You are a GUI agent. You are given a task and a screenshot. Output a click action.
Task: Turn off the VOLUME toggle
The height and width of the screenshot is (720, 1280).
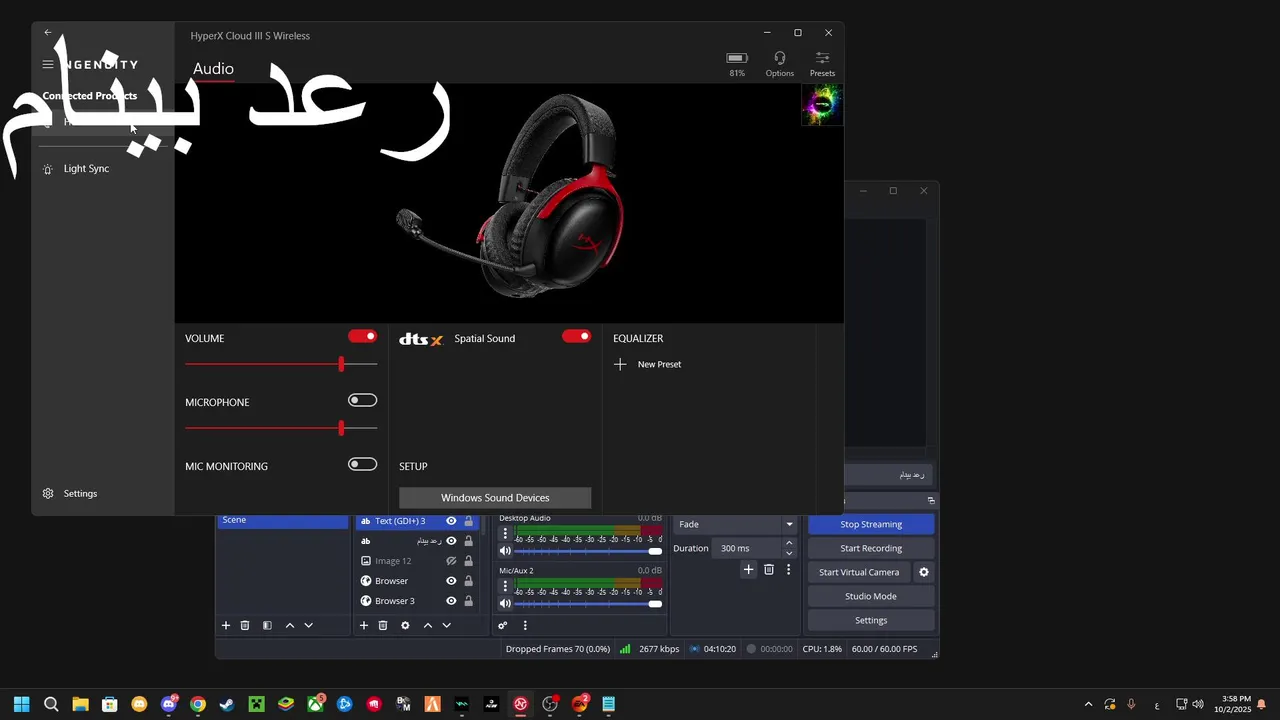click(x=362, y=336)
